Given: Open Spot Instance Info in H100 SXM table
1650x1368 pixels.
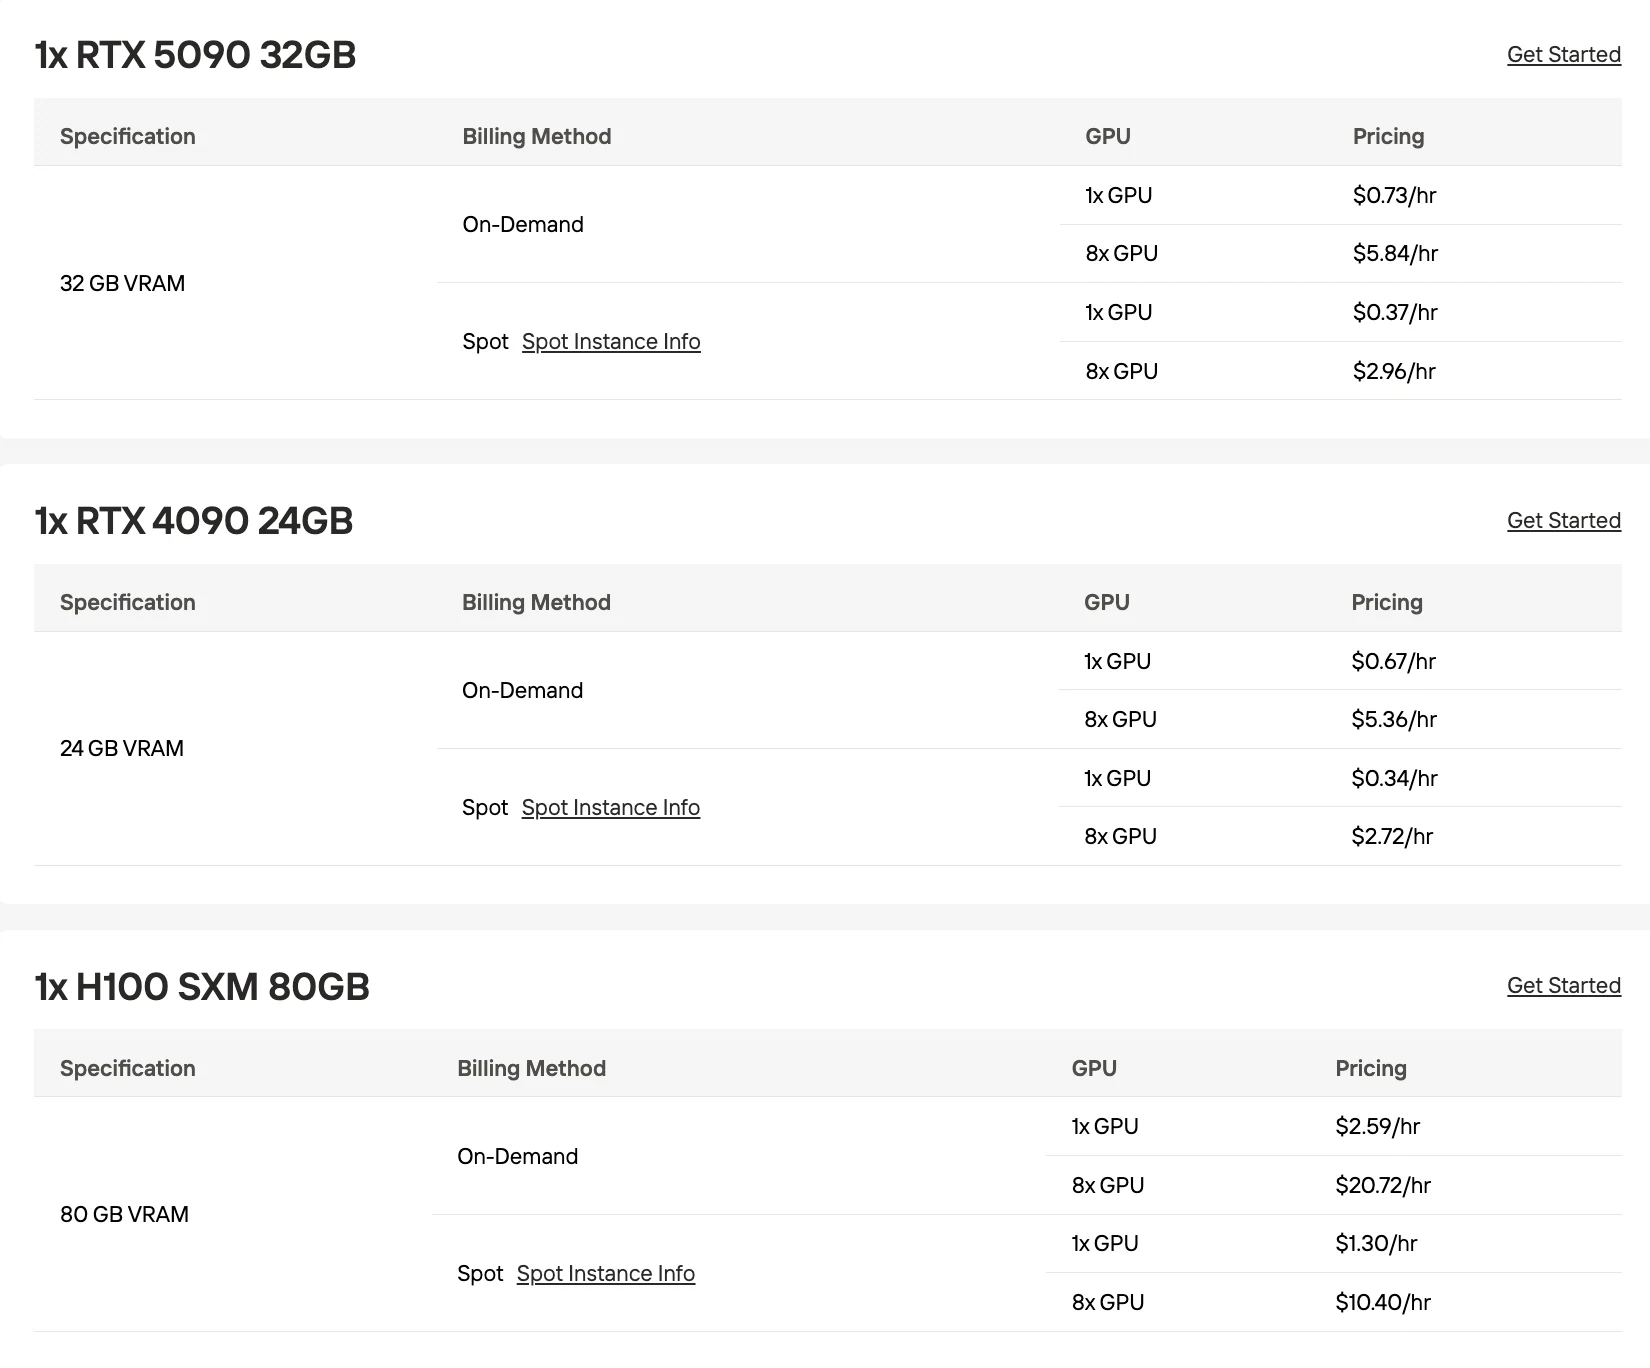Looking at the screenshot, I should tap(605, 1274).
